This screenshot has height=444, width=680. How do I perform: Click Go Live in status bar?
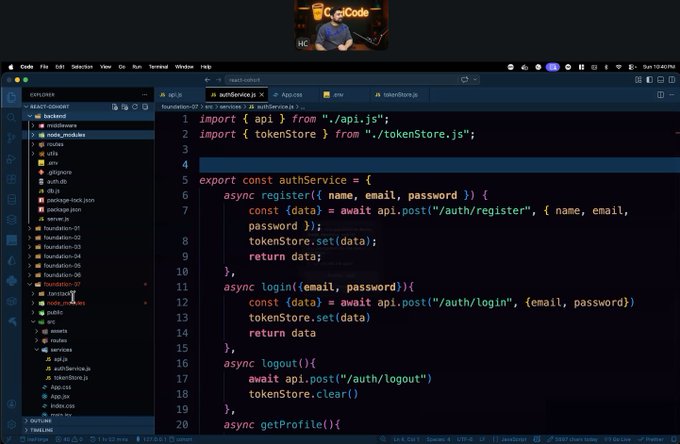(x=619, y=439)
